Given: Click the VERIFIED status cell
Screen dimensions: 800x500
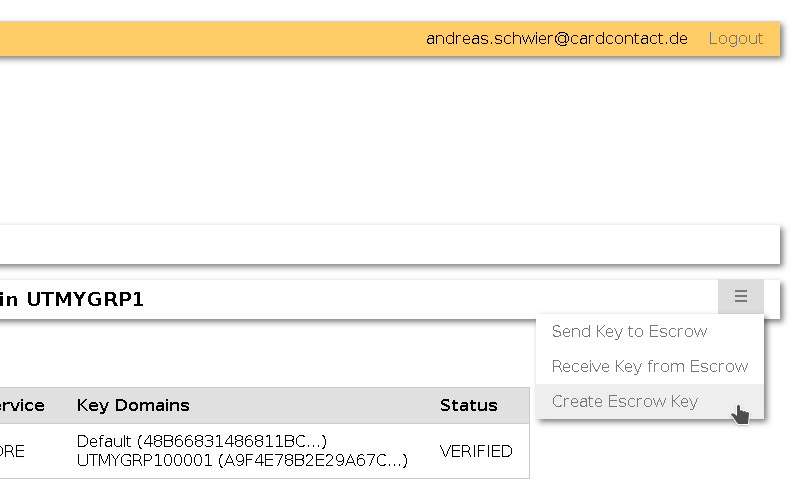Looking at the screenshot, I should [476, 451].
